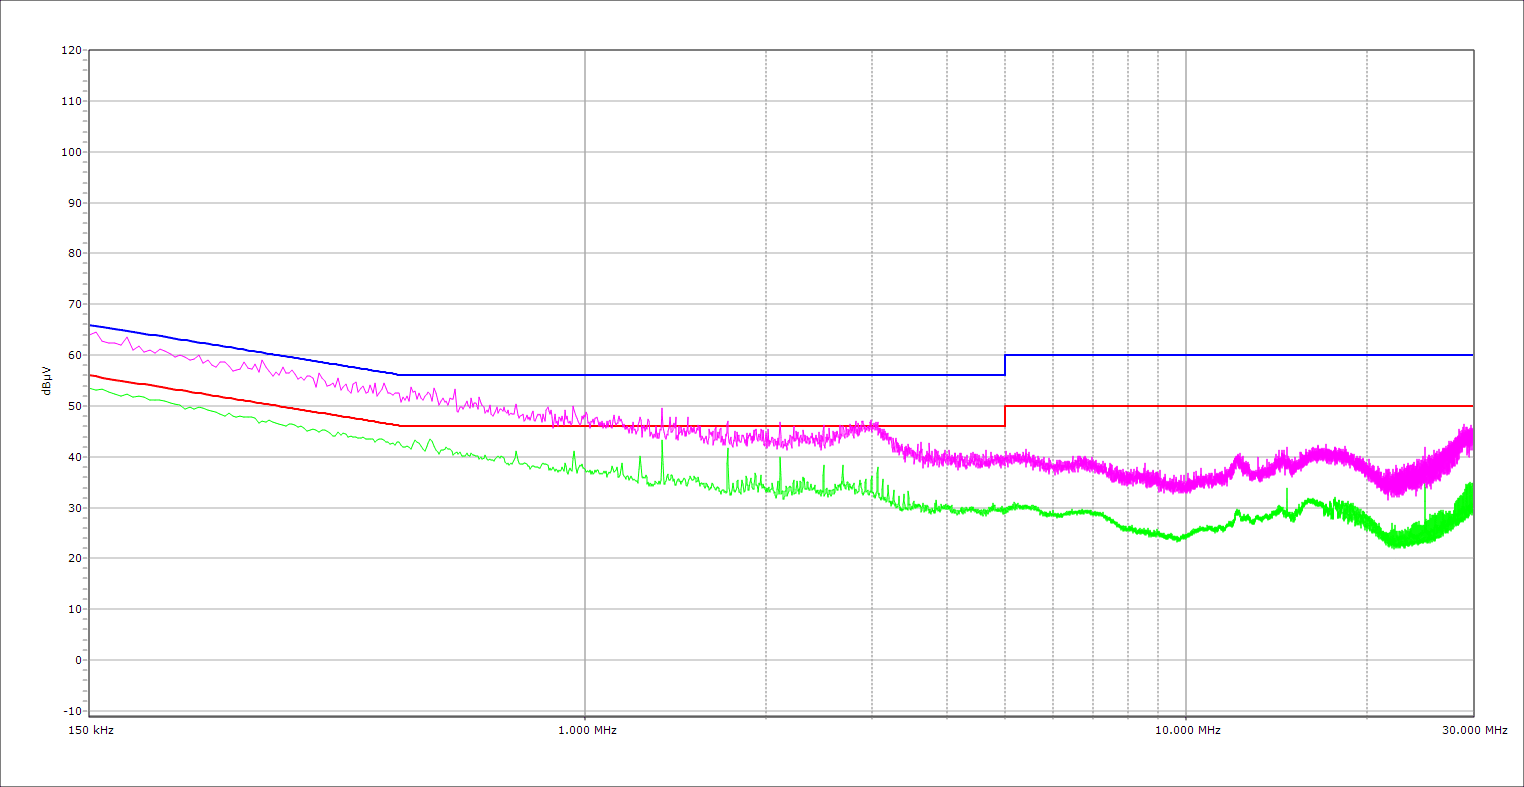This screenshot has height=787, width=1524.
Task: Click the 40 y-axis tick label
Action: click(x=73, y=457)
